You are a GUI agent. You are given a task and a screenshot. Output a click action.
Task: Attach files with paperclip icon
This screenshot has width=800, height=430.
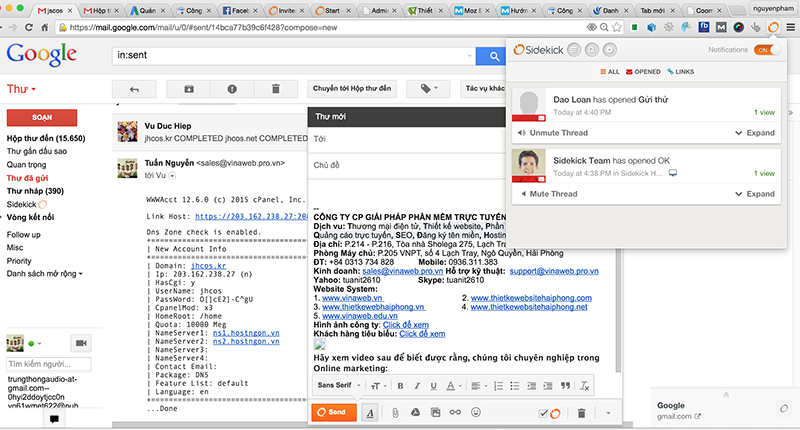coord(395,413)
